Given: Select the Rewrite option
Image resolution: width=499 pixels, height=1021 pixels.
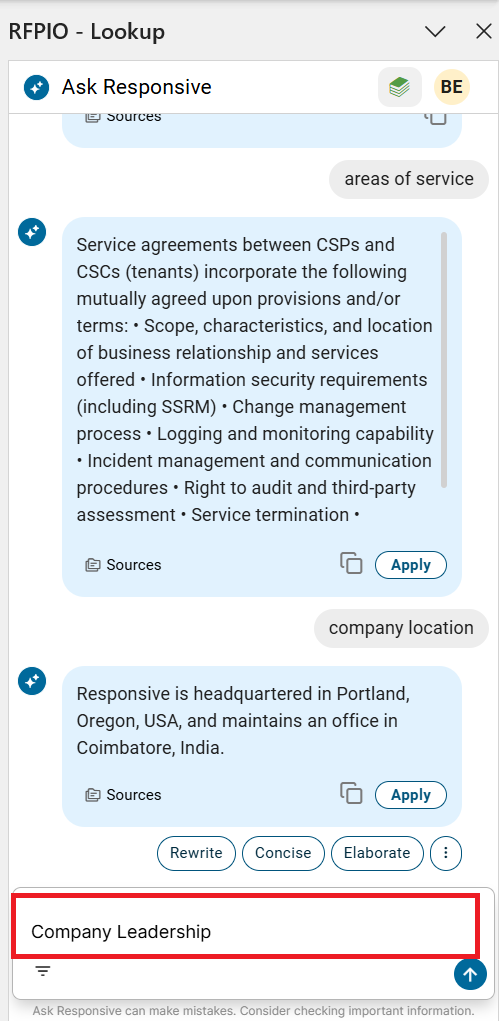Looking at the screenshot, I should click(196, 853).
